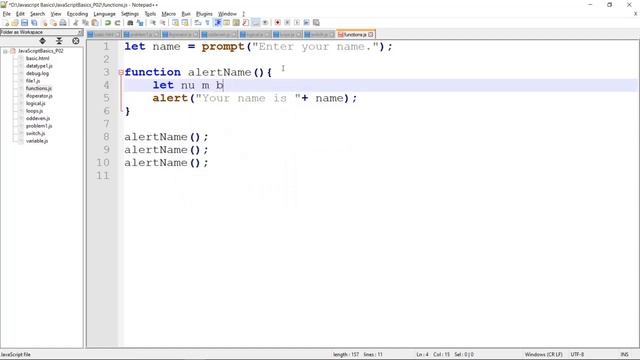
Task: Open loops.js from the workspace tree
Action: (34, 111)
